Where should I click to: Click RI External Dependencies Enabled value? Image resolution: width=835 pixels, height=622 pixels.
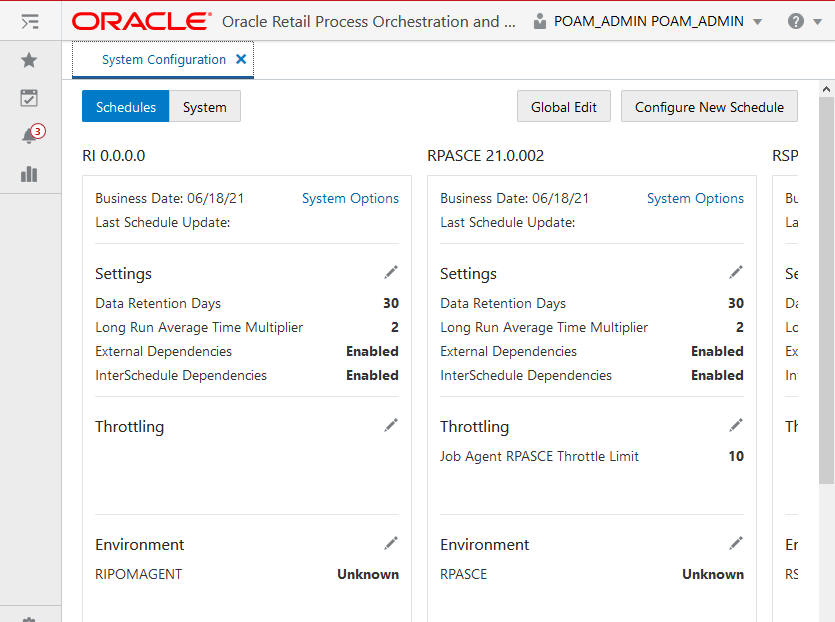click(372, 351)
